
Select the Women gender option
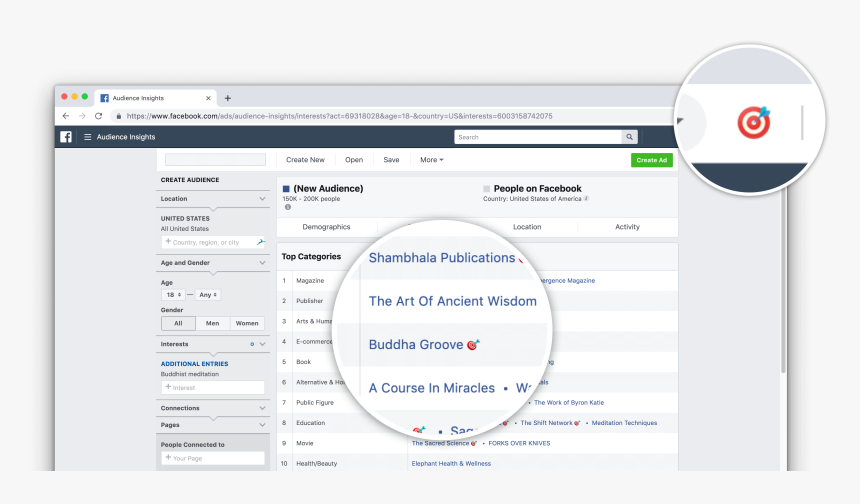(x=247, y=324)
